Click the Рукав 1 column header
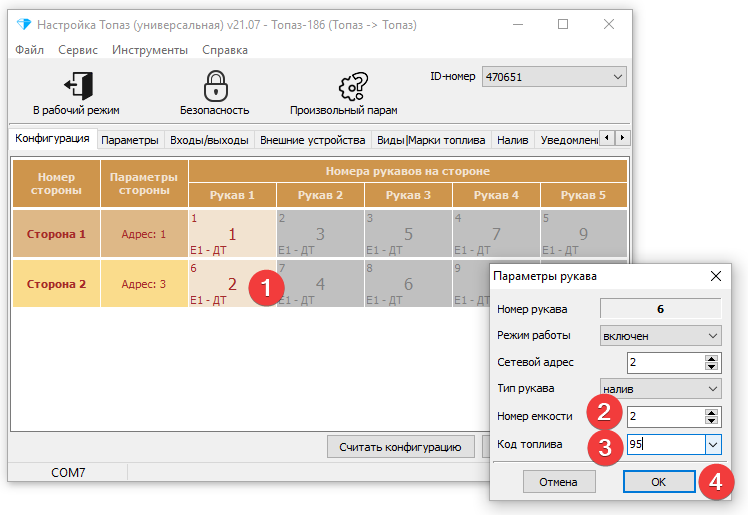This screenshot has height=515, width=748. click(232, 196)
